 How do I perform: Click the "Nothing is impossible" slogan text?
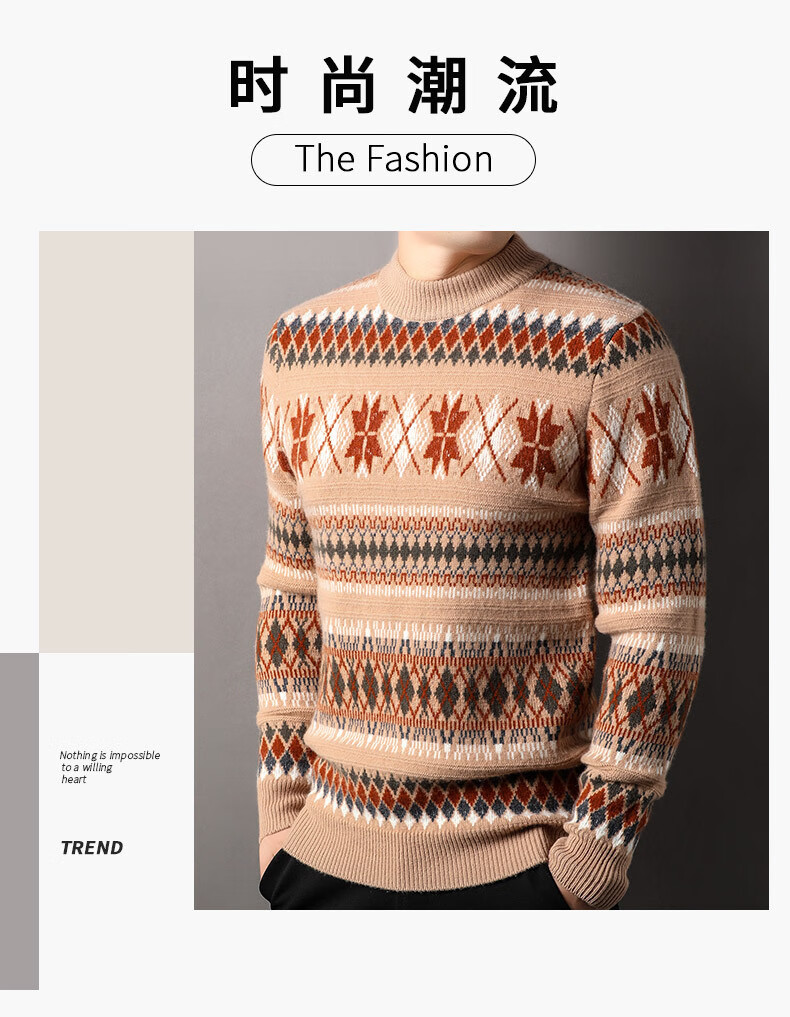pos(110,755)
